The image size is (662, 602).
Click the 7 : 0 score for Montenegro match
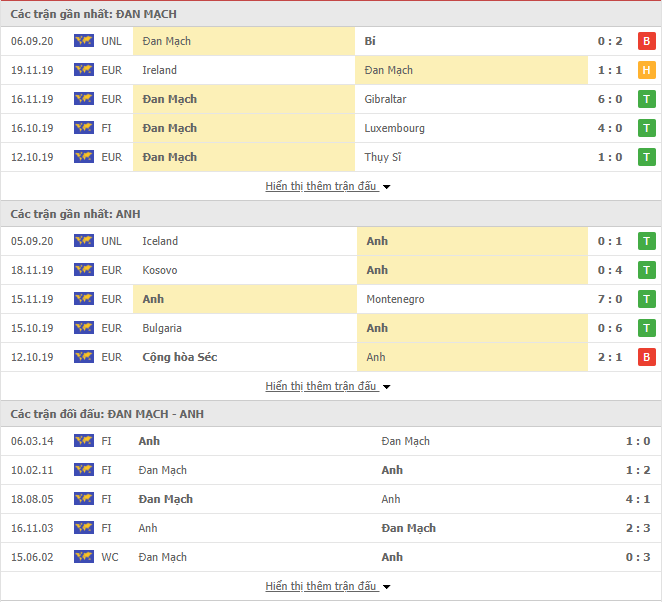tap(611, 299)
